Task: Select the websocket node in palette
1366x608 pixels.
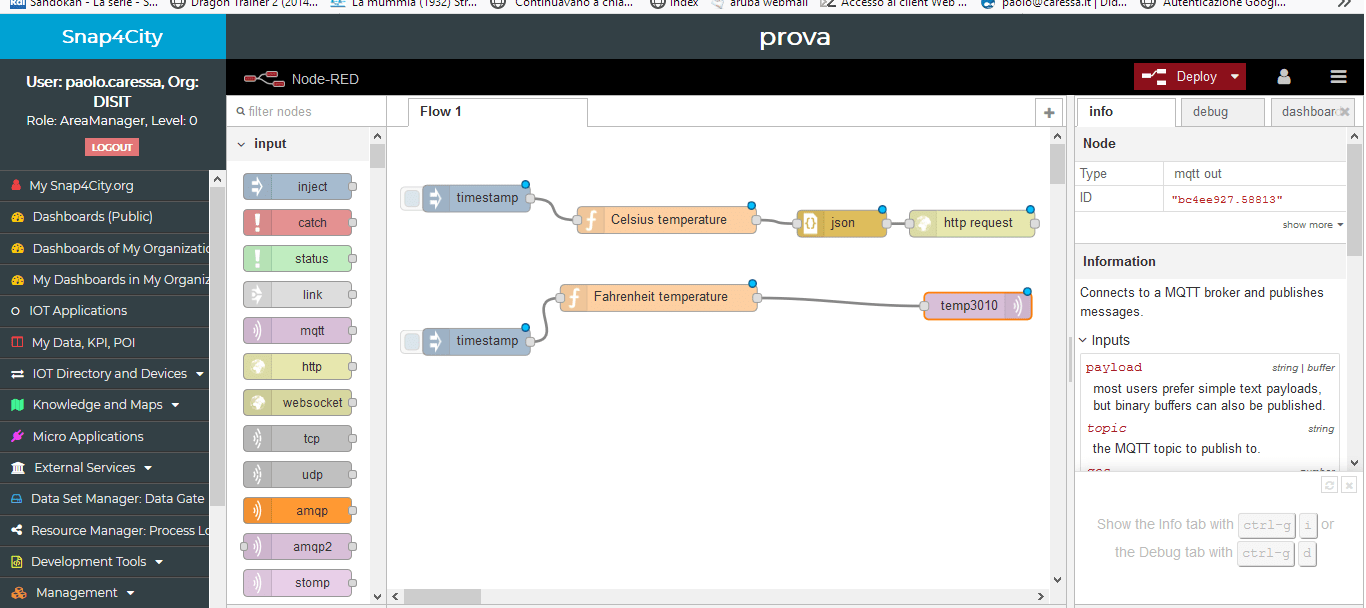Action: (x=298, y=403)
